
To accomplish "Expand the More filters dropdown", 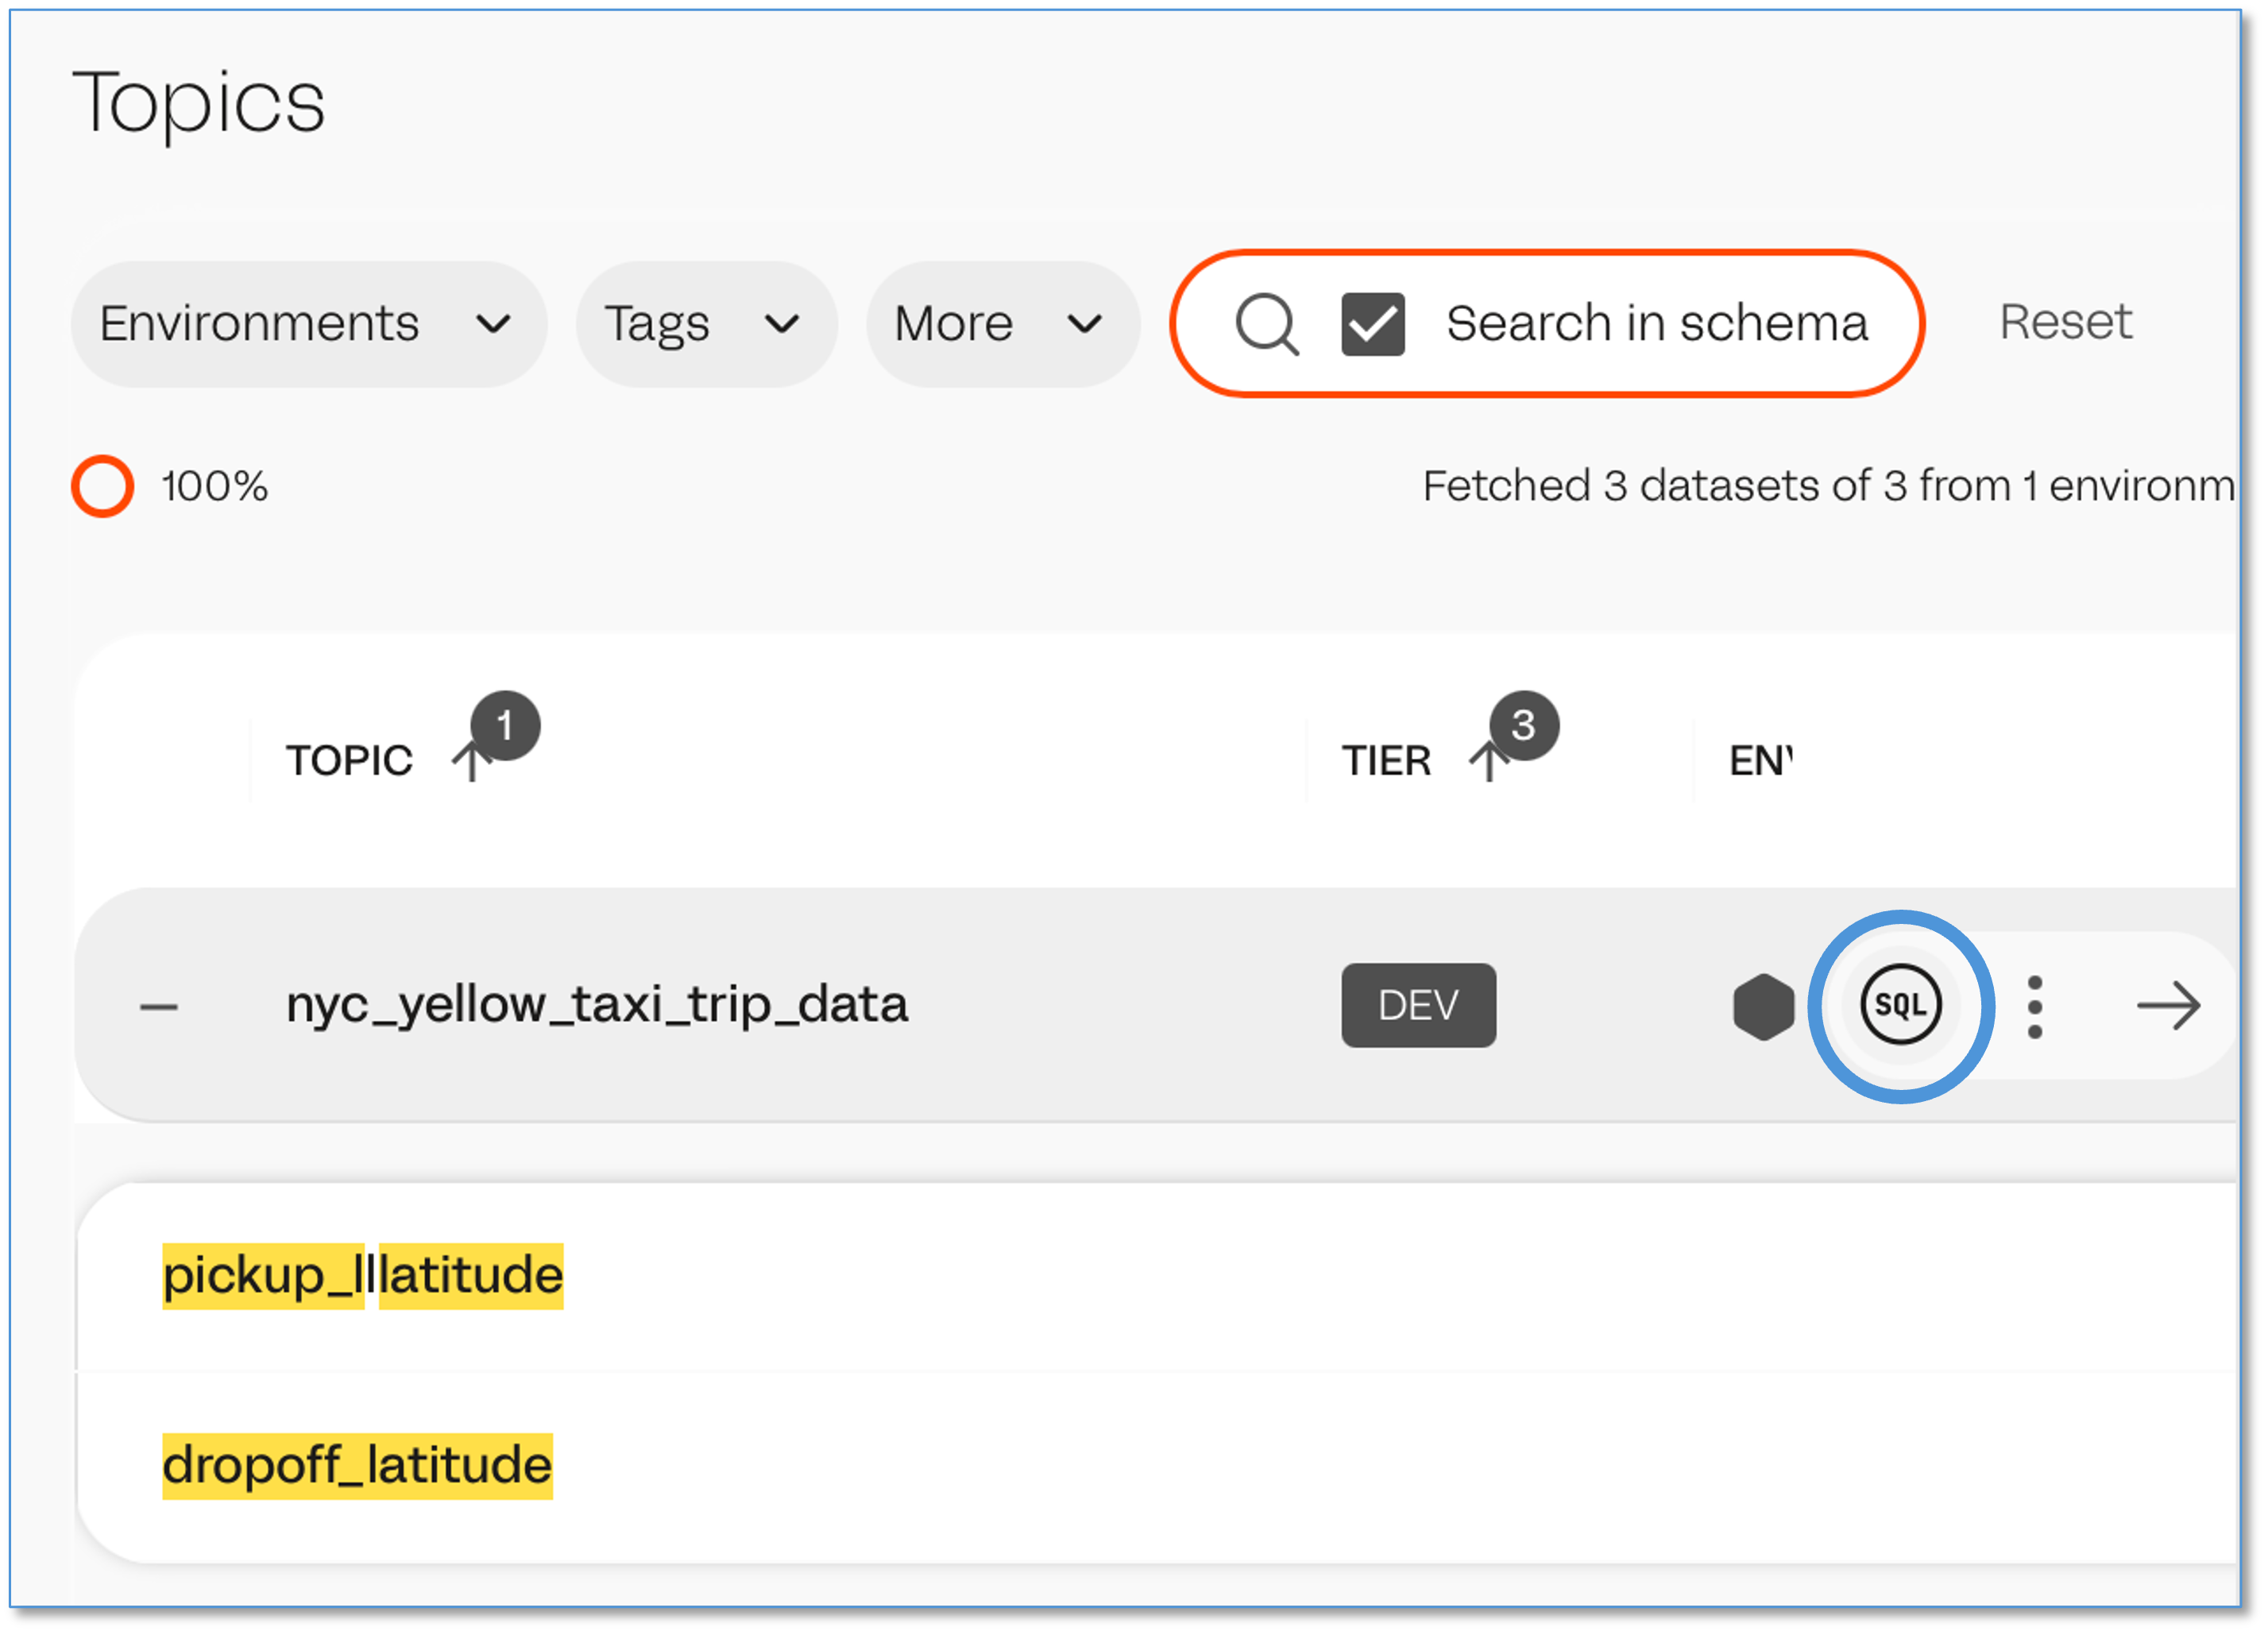I will (x=1002, y=324).
